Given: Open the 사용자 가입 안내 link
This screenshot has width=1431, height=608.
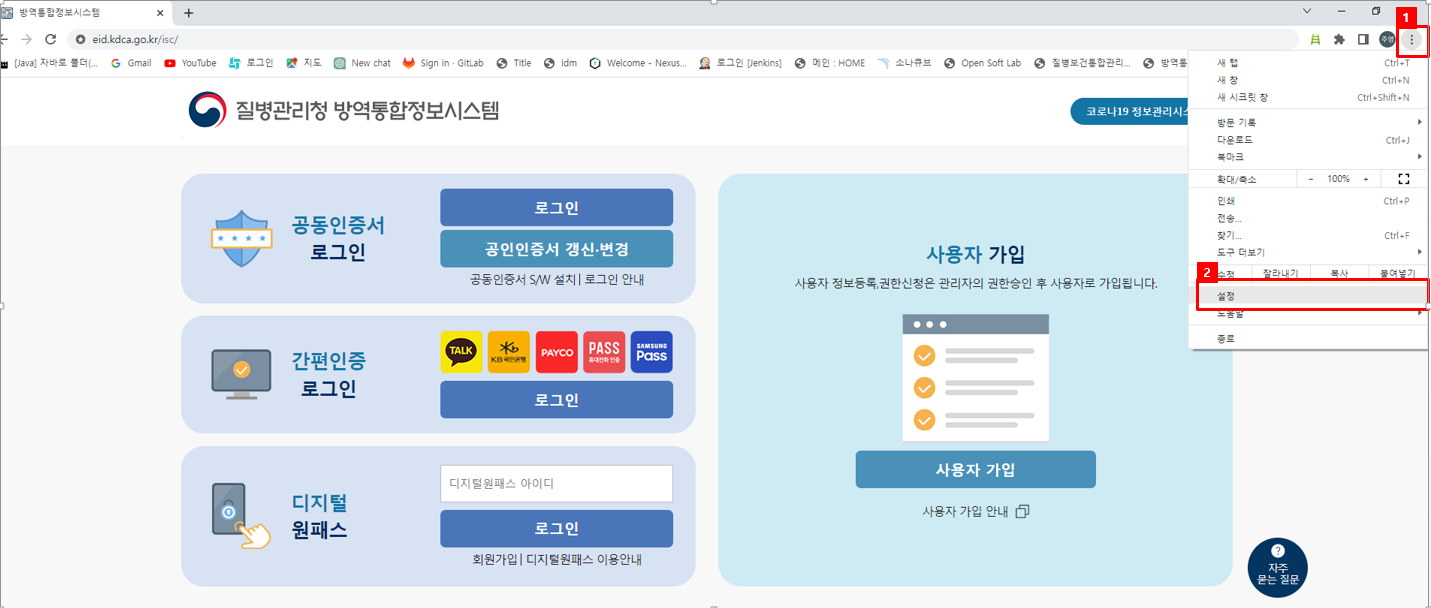Looking at the screenshot, I should (975, 511).
